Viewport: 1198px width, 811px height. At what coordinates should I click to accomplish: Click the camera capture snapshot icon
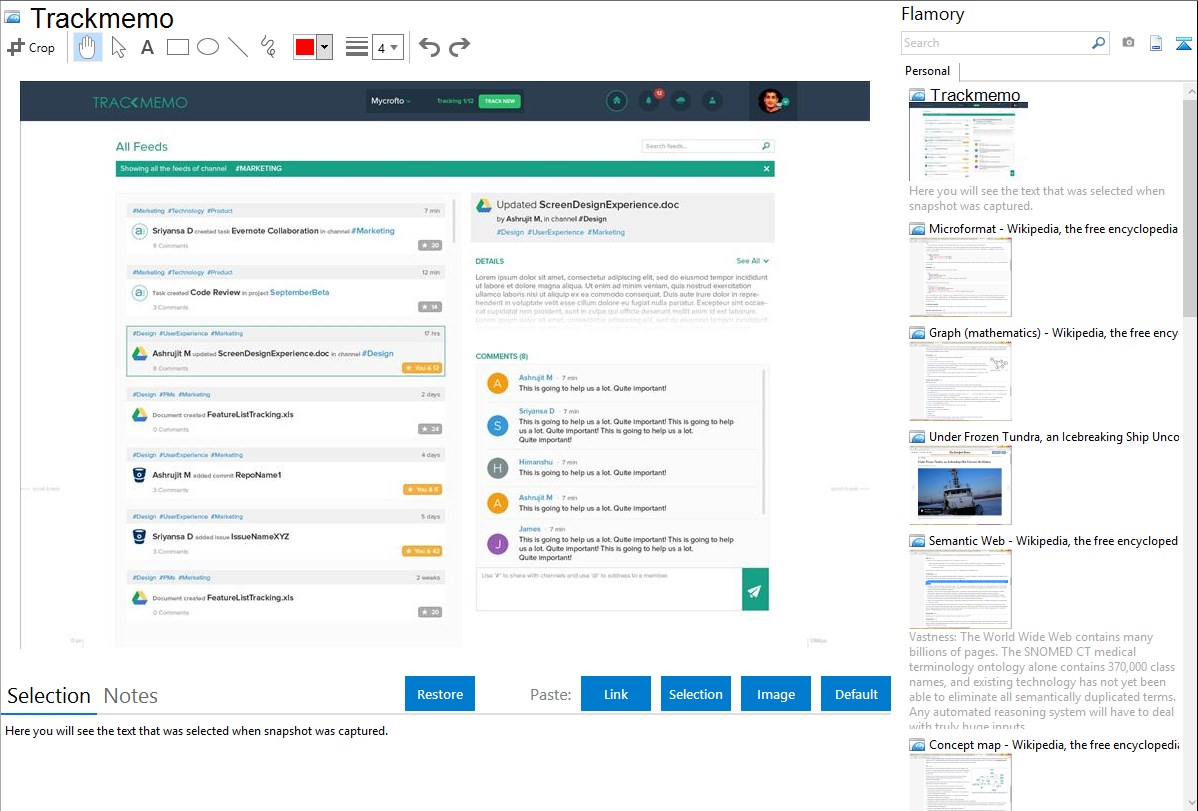click(1128, 43)
